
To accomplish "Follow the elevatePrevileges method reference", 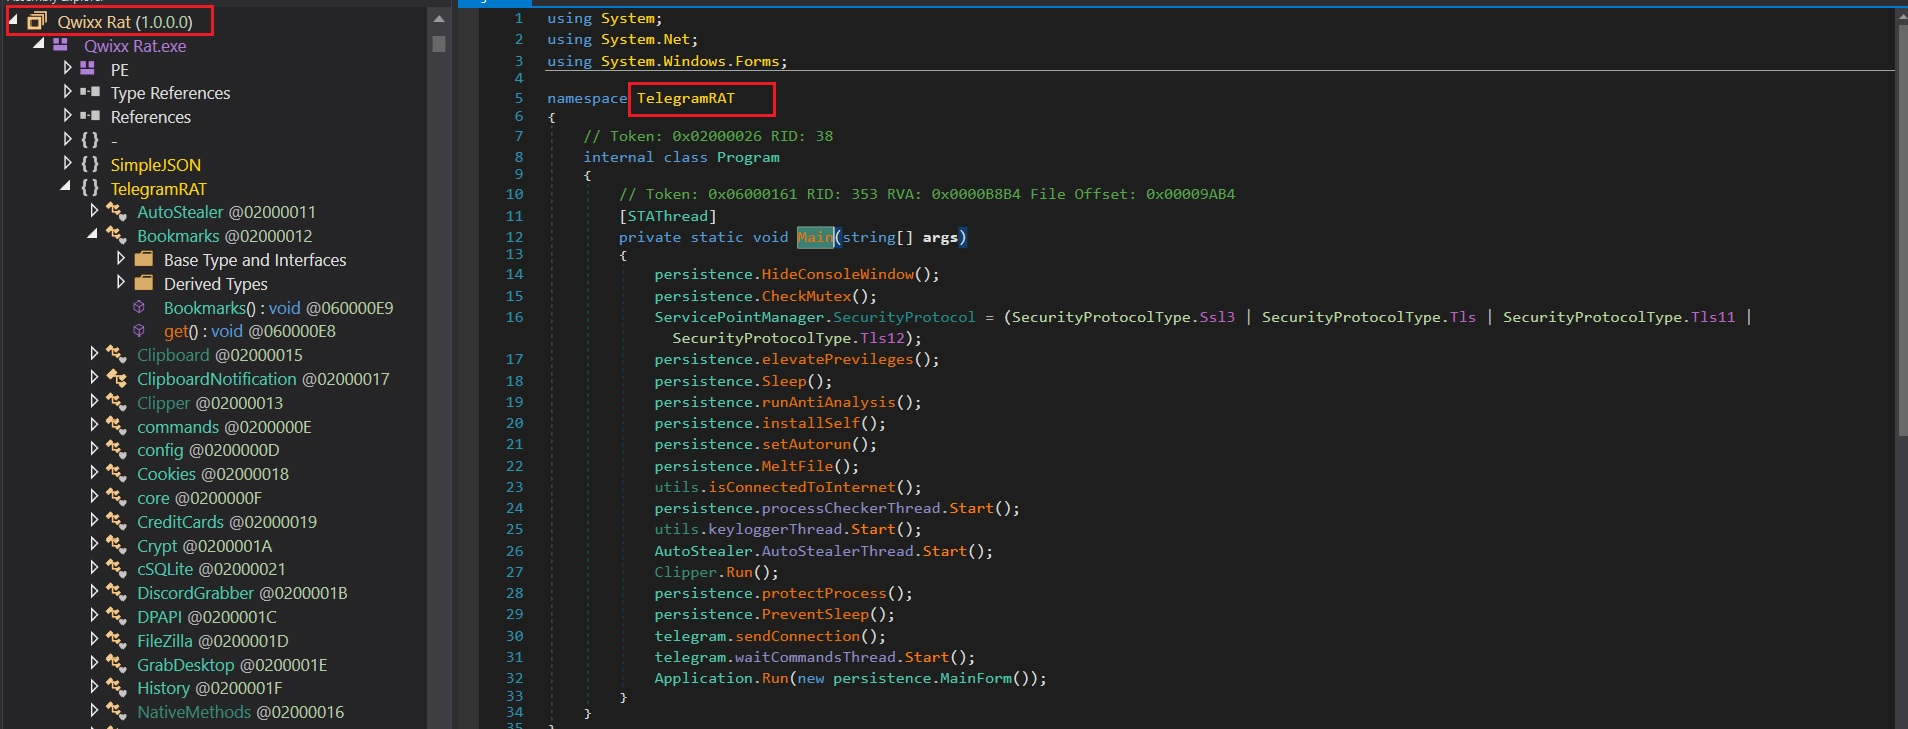I will [837, 359].
